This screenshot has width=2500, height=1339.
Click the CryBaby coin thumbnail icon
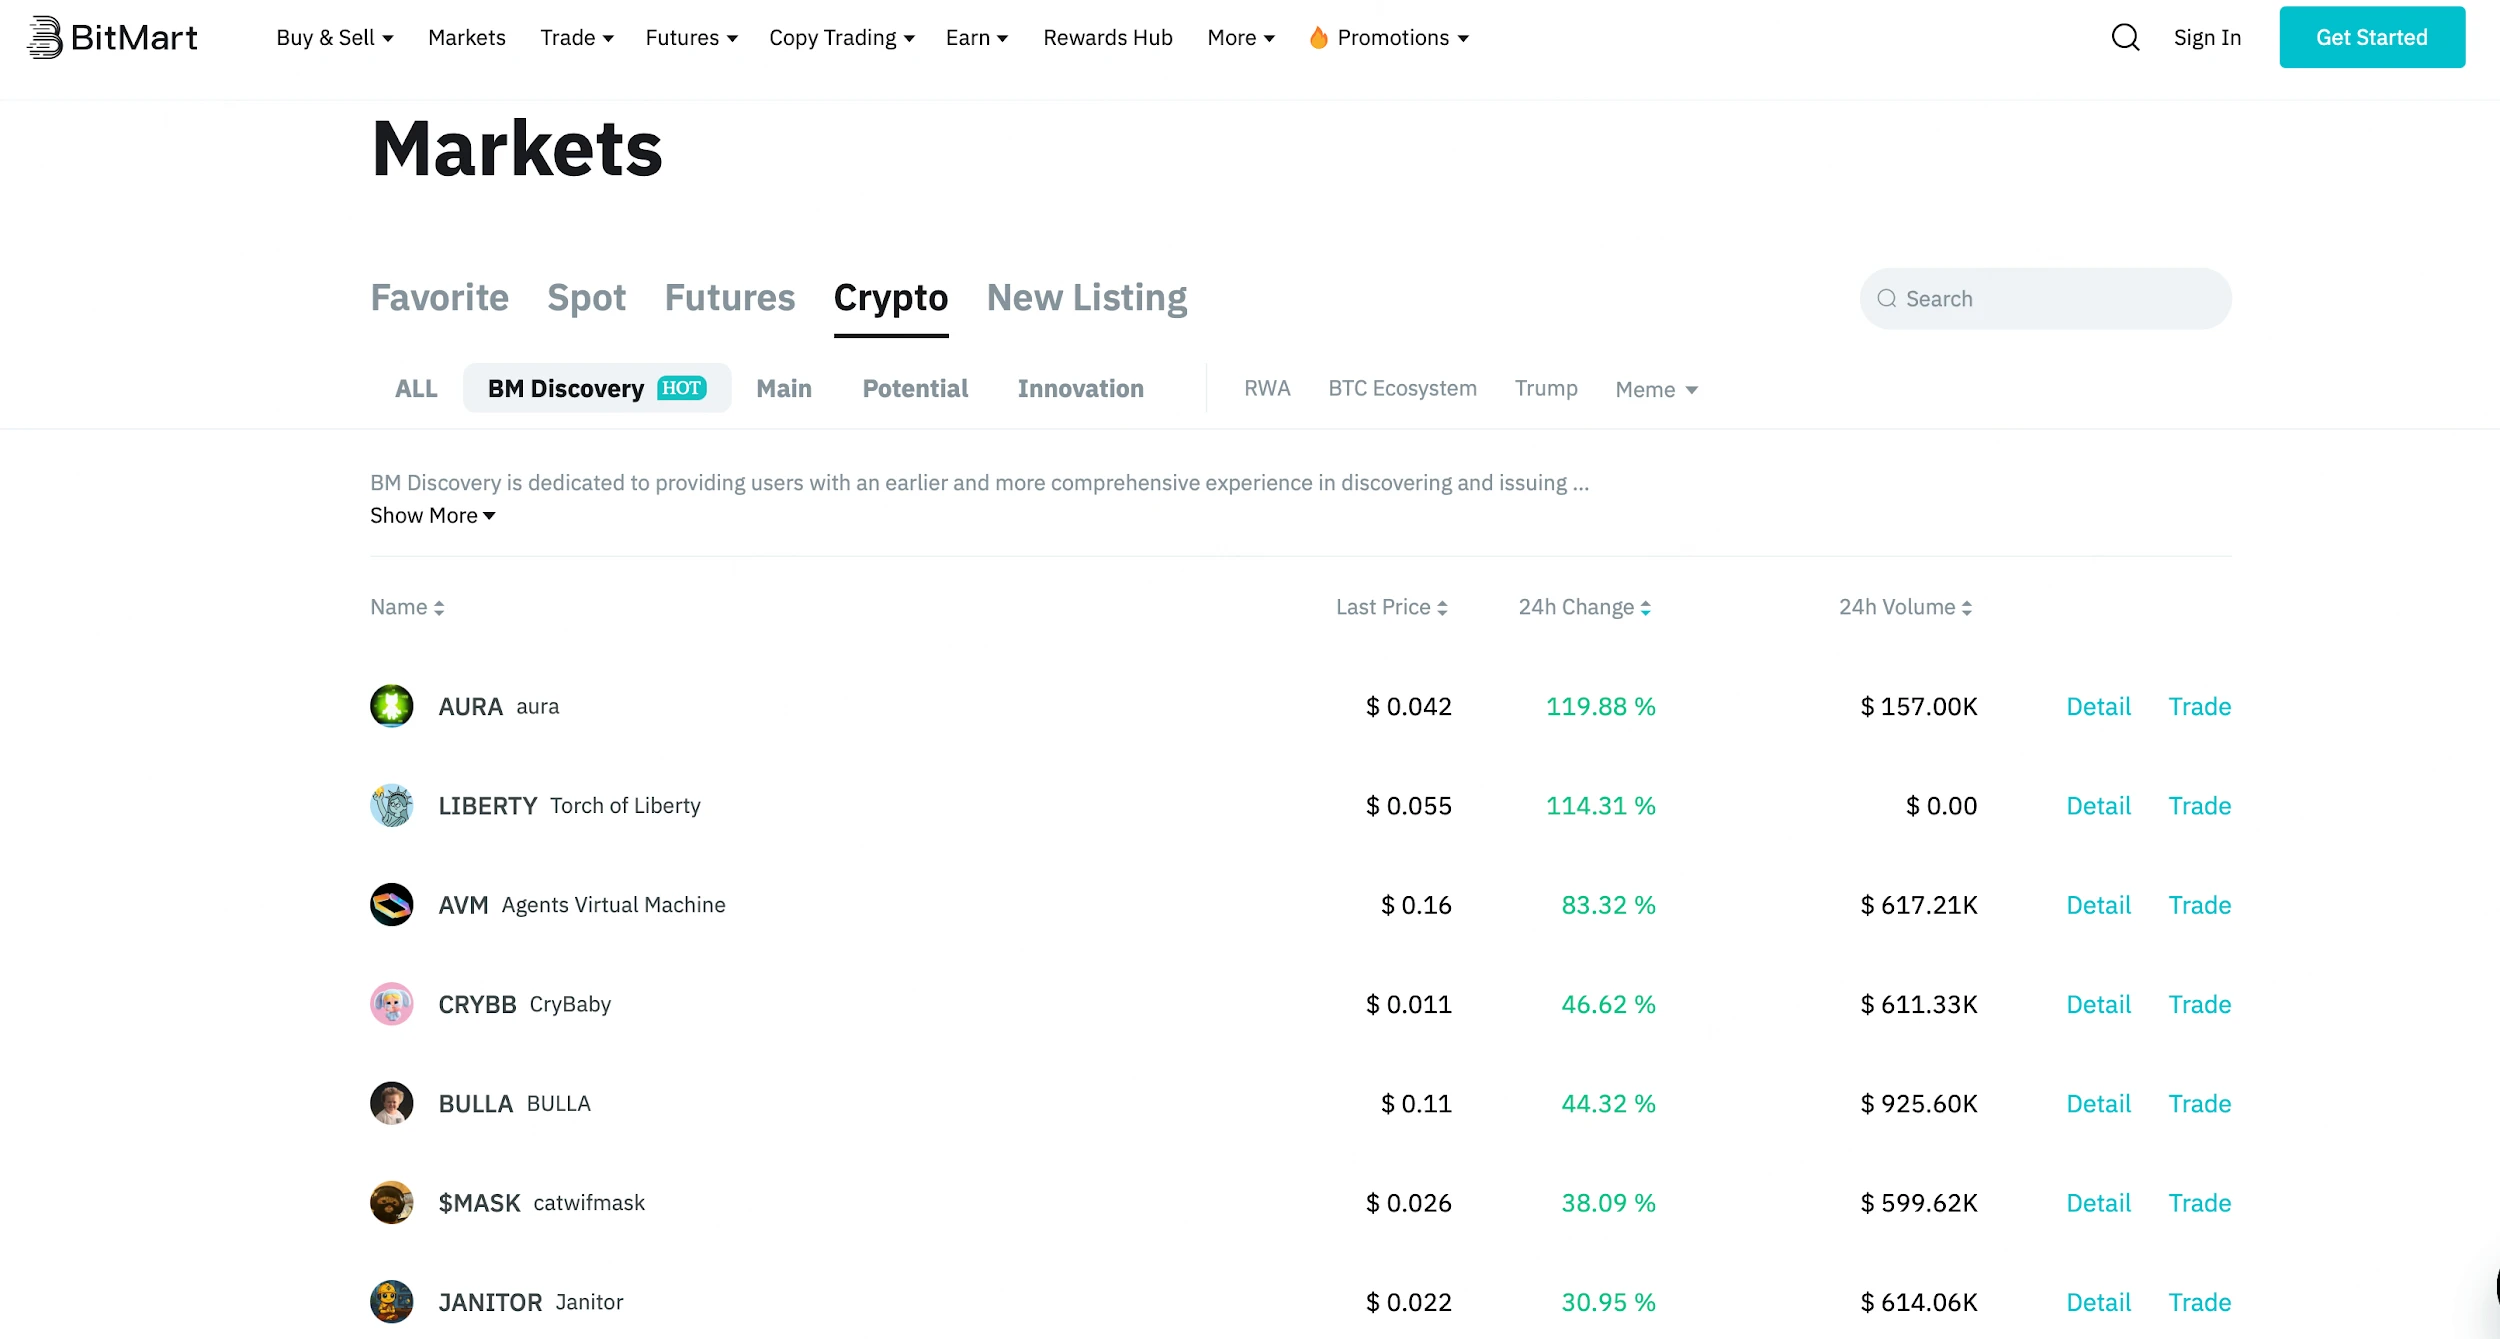tap(392, 1004)
